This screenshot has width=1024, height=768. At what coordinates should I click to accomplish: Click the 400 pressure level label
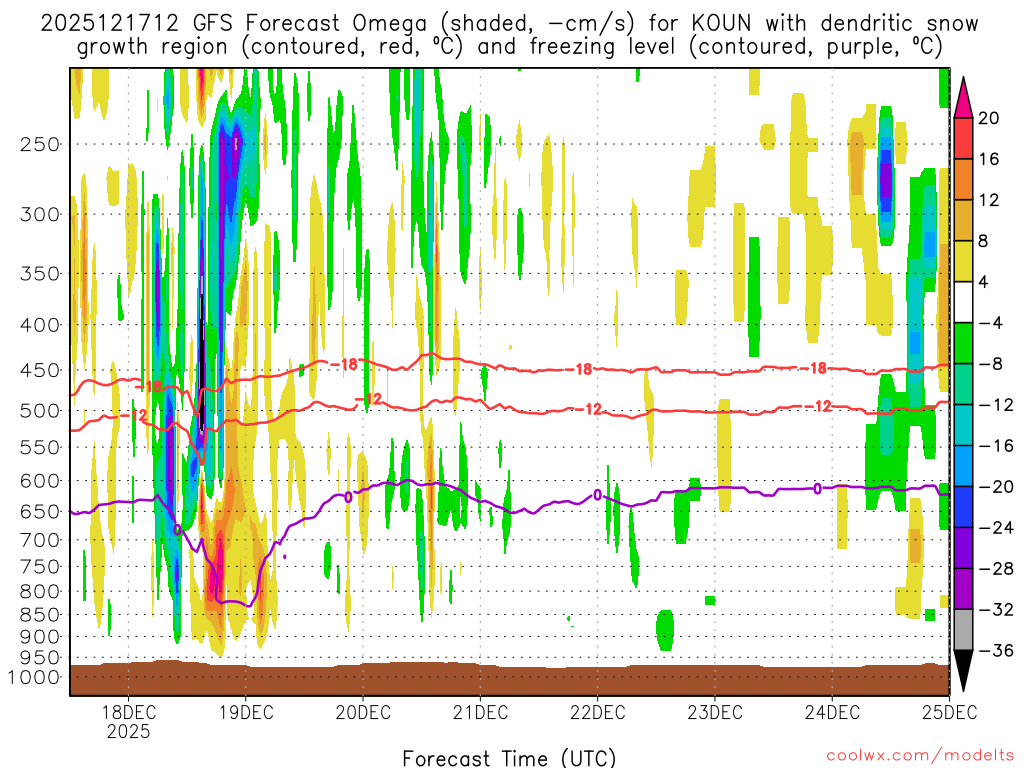(40, 325)
